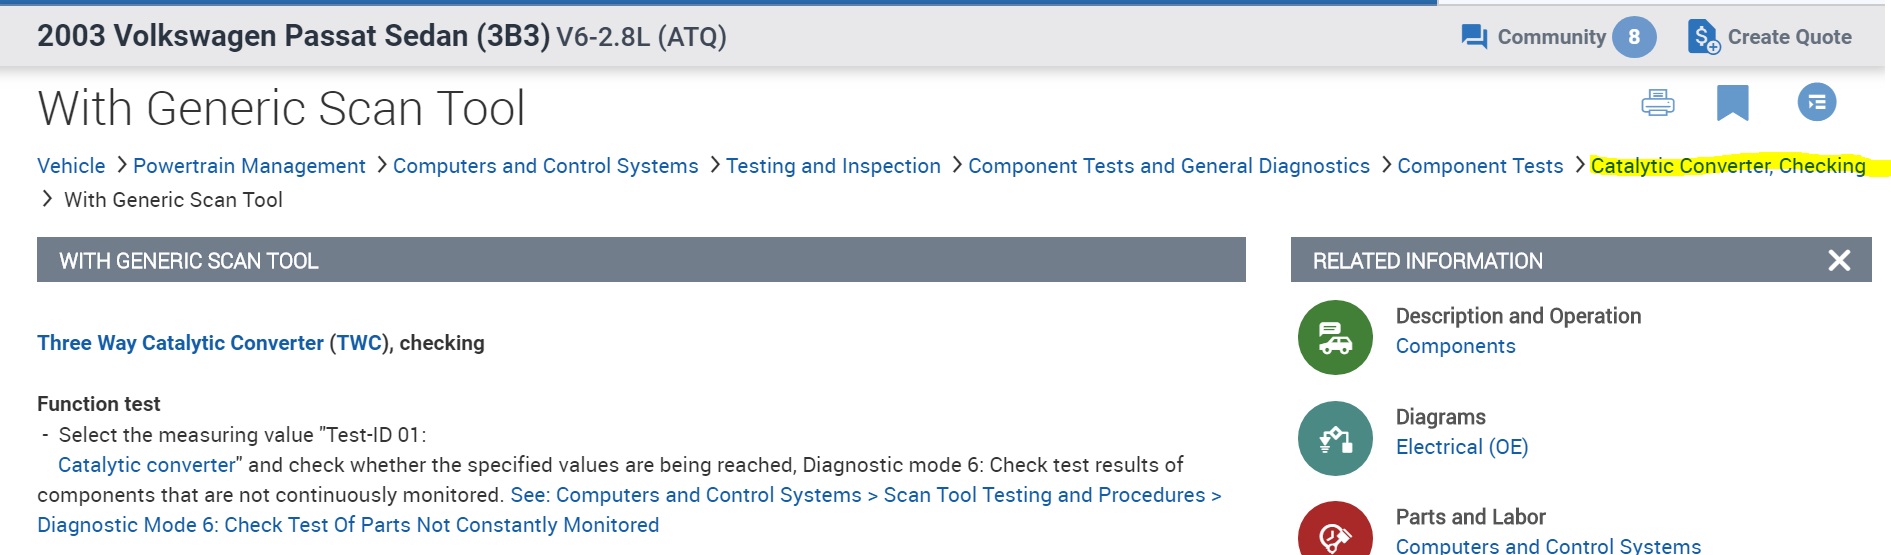The width and height of the screenshot is (1891, 555).
Task: Follow the Diagnostic Mode 6 reference link
Action: click(x=347, y=525)
